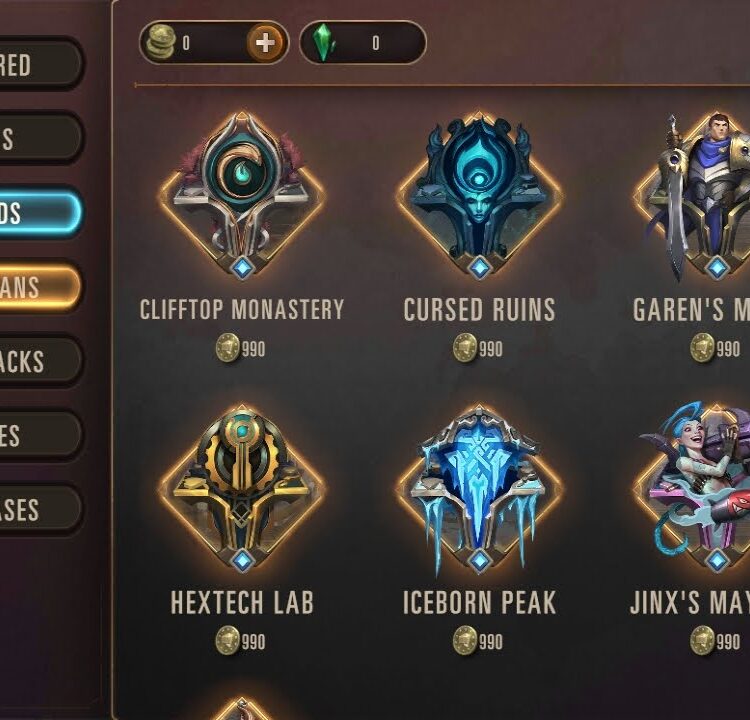Open the Hextech Lab board emblem

242,488
